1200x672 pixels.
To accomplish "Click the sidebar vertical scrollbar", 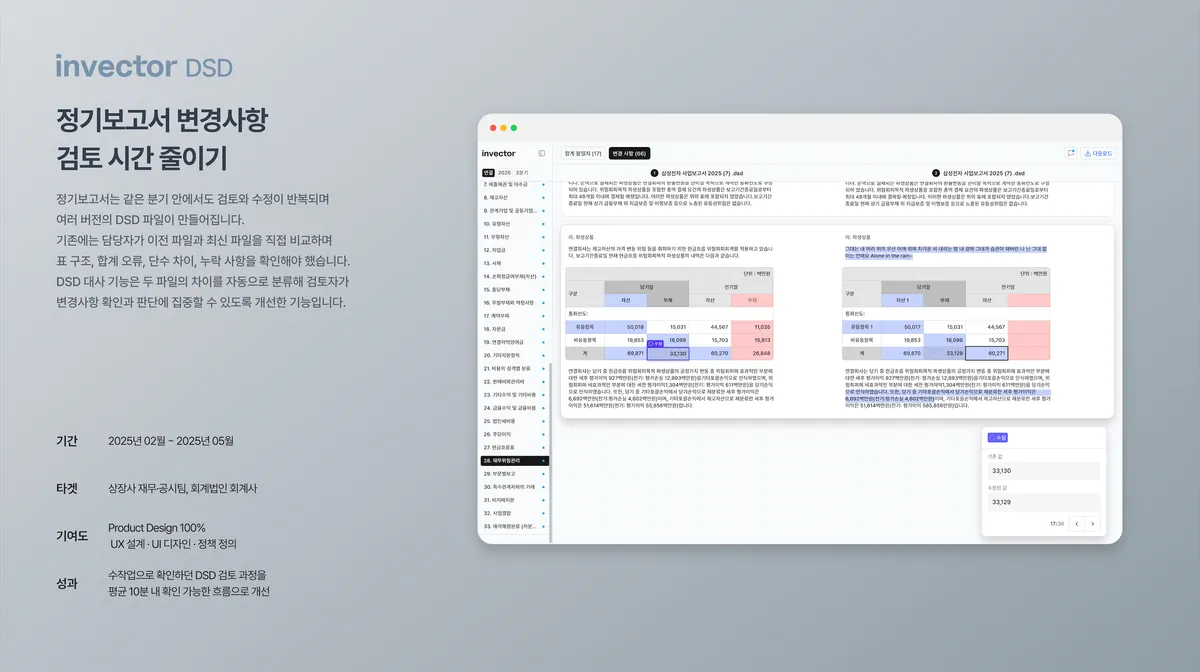I will [x=551, y=452].
